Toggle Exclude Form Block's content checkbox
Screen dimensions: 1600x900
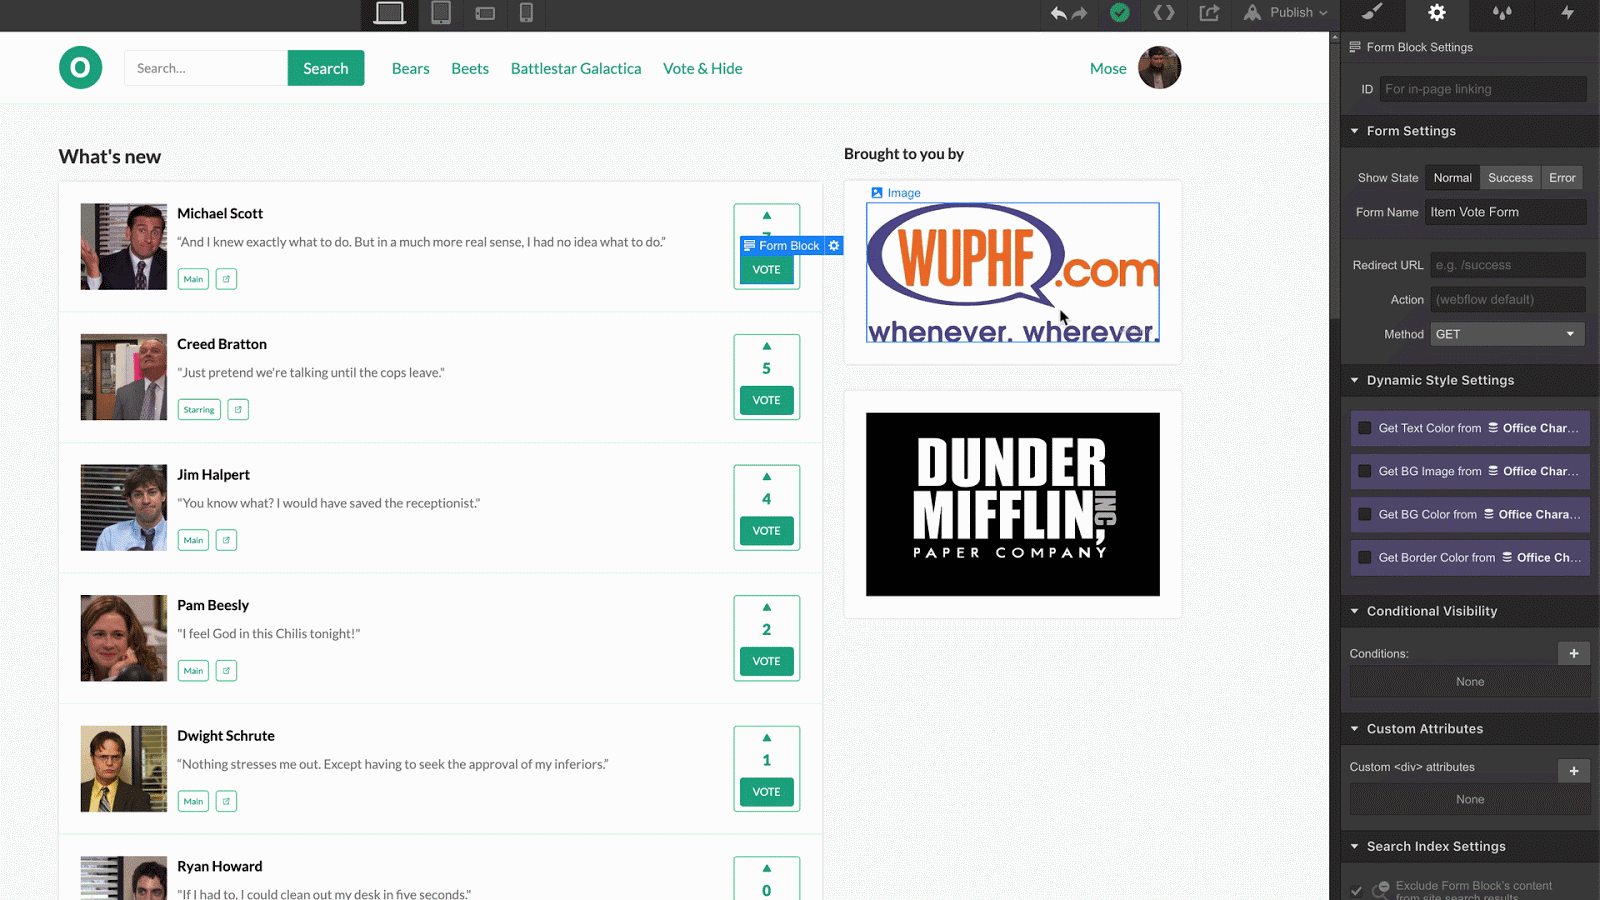click(x=1357, y=890)
